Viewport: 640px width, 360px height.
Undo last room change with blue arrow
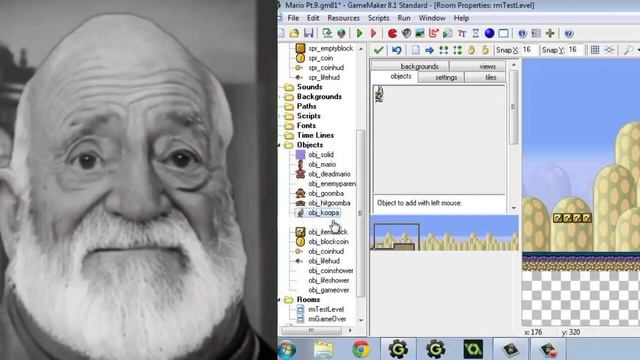pos(396,50)
